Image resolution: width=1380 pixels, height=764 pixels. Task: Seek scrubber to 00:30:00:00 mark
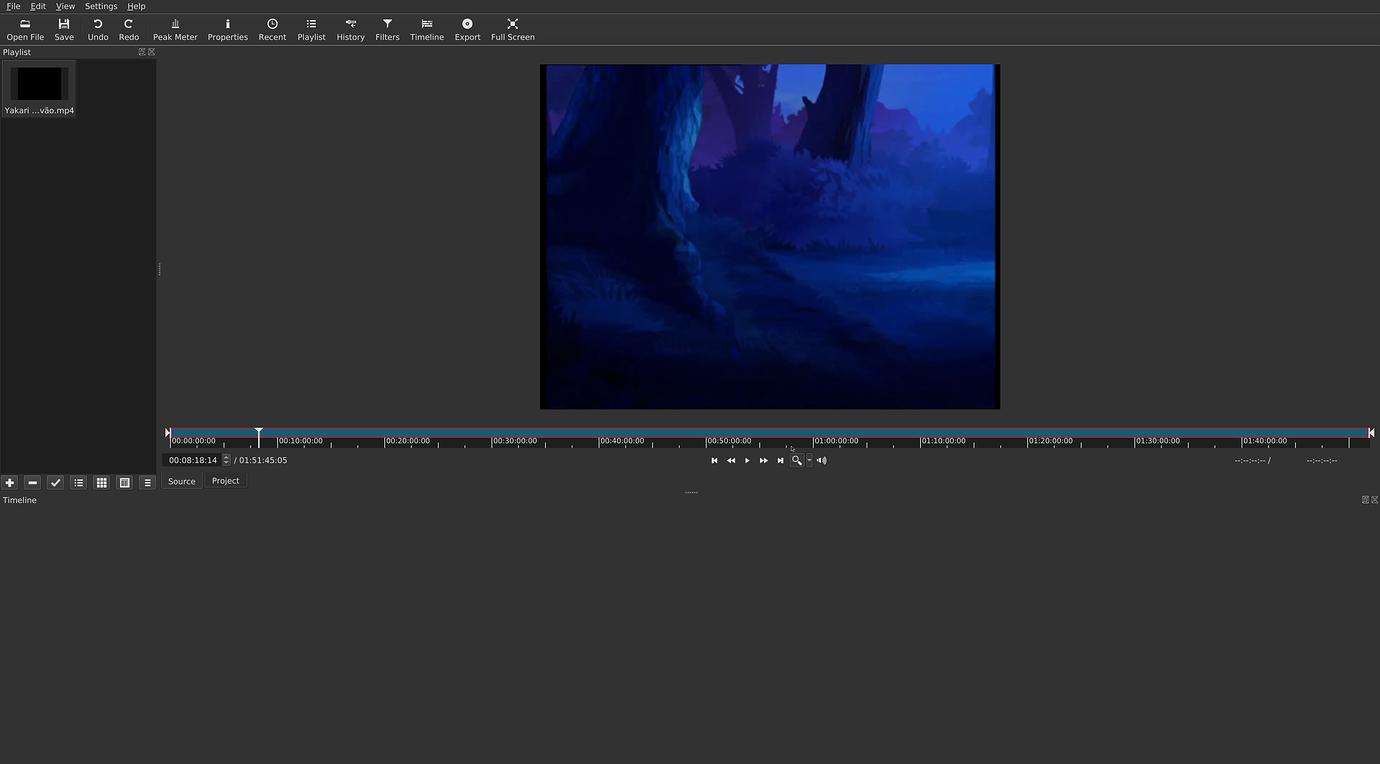point(492,440)
